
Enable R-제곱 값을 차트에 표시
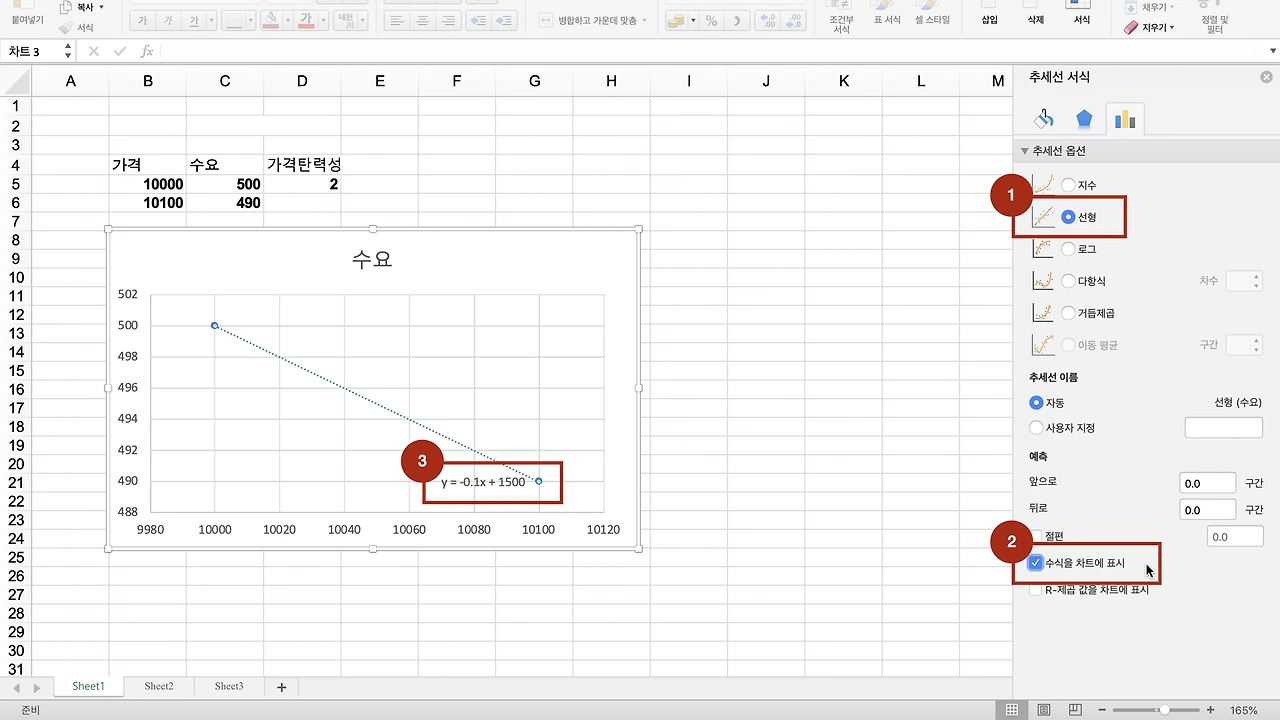point(1036,589)
